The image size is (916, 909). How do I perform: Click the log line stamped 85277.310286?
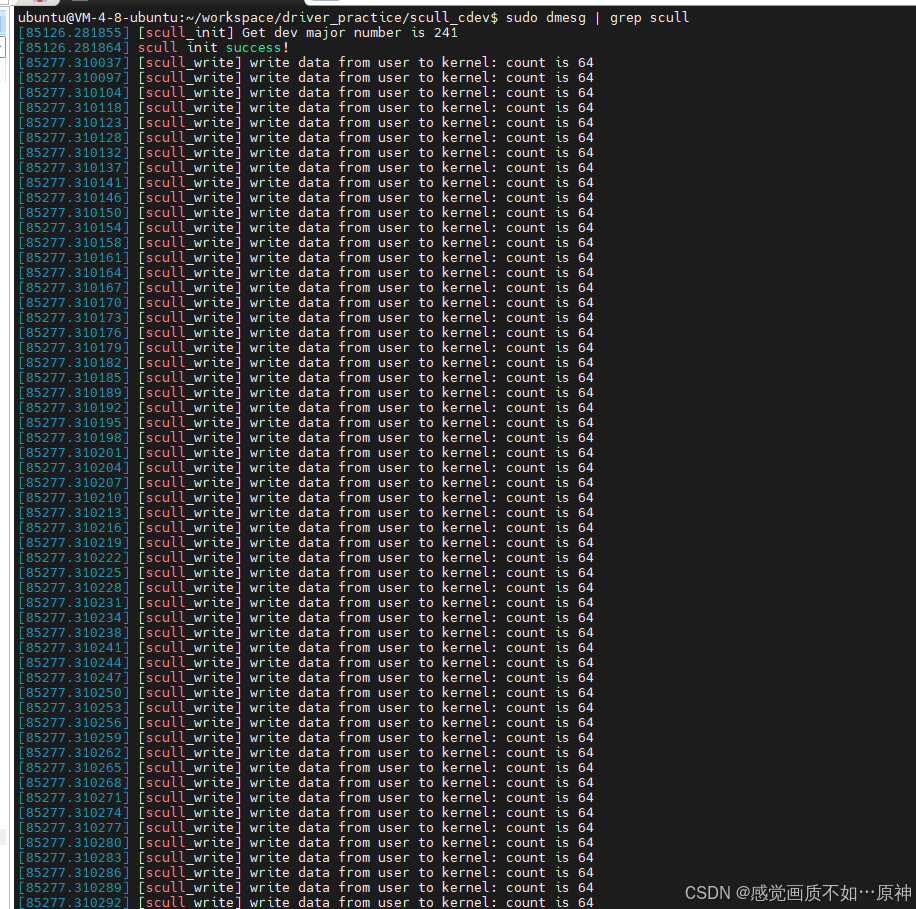(306, 873)
